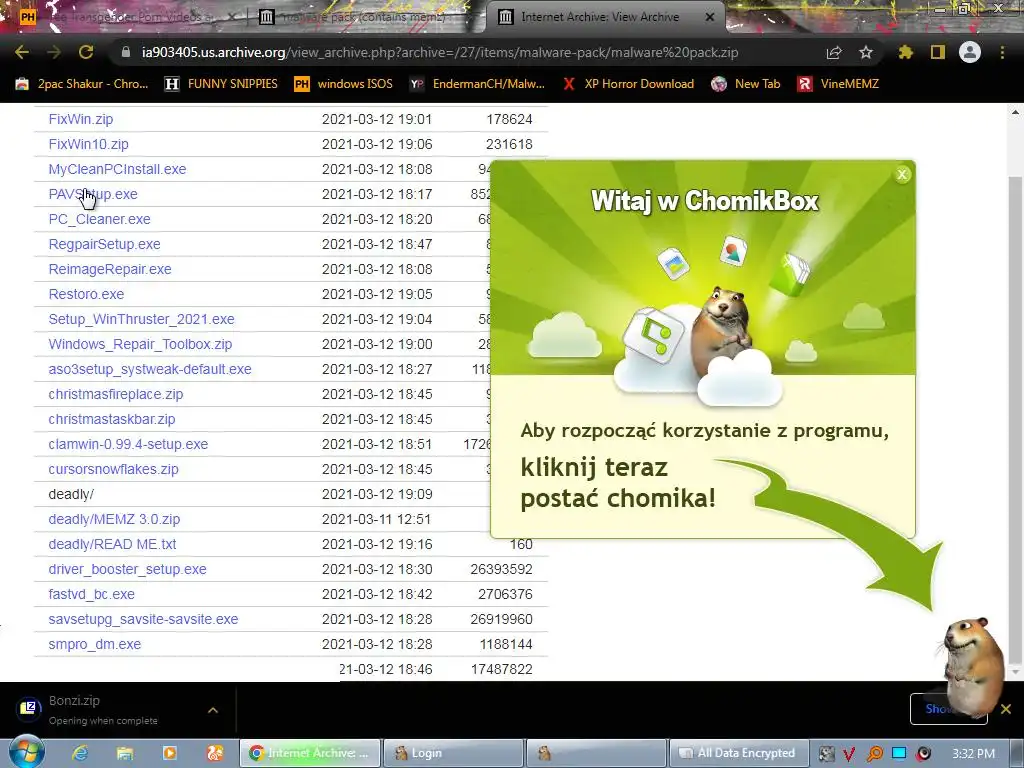1024x768 pixels.
Task: Open the Windows_Repair_Toolbox.zip link
Action: pyautogui.click(x=140, y=344)
